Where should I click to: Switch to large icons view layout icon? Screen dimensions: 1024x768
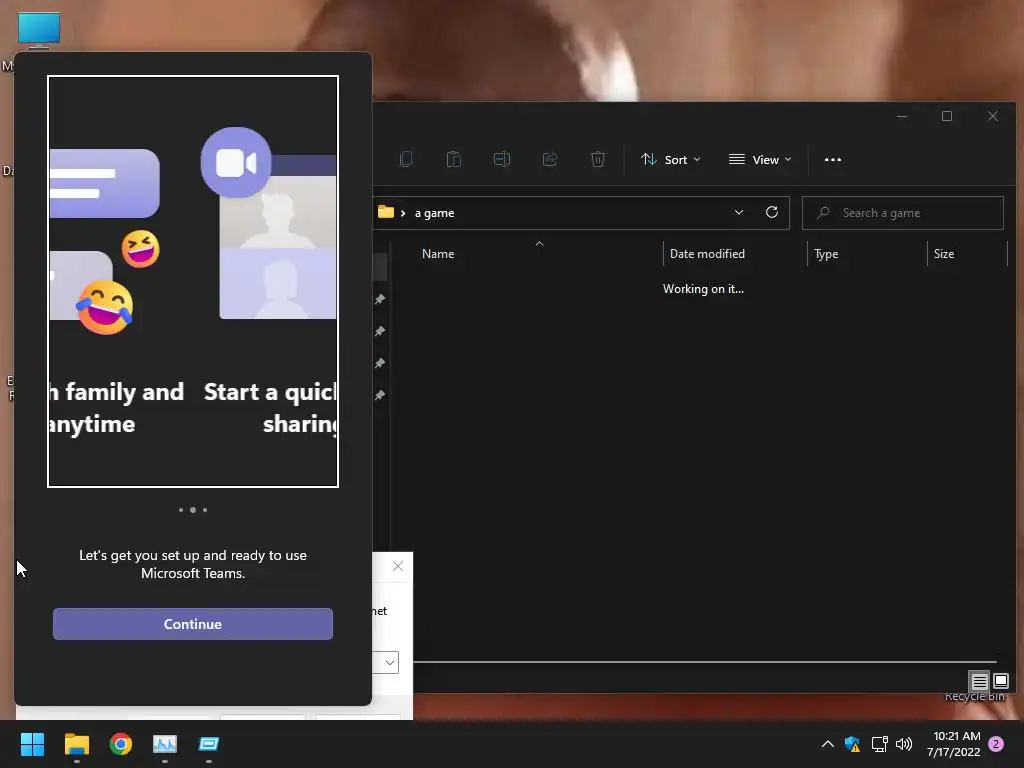1000,682
